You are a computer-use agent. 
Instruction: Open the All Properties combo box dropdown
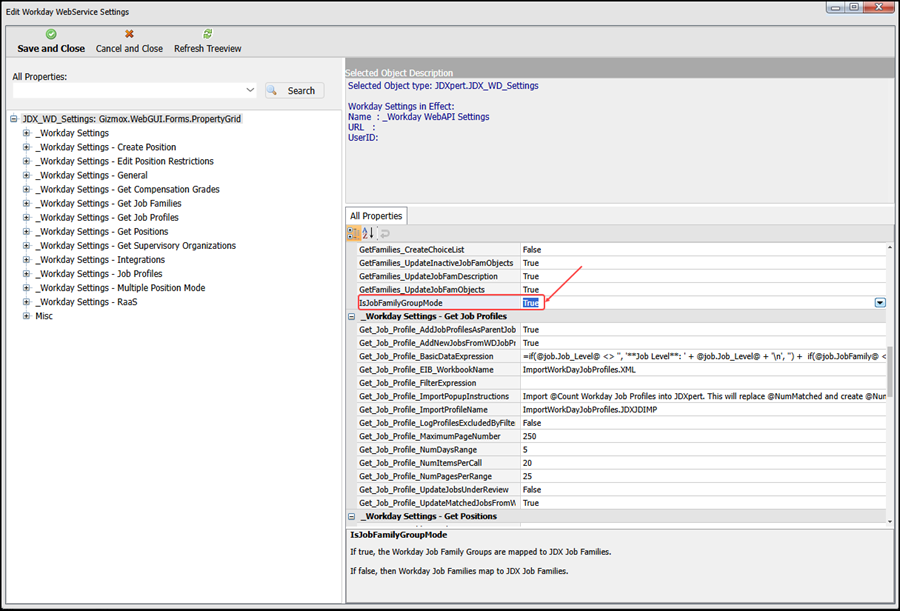(250, 90)
